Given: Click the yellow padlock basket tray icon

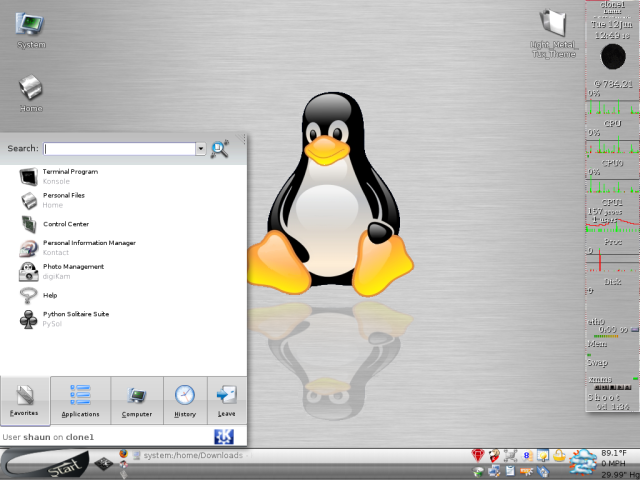Looking at the screenshot, I should [x=559, y=455].
